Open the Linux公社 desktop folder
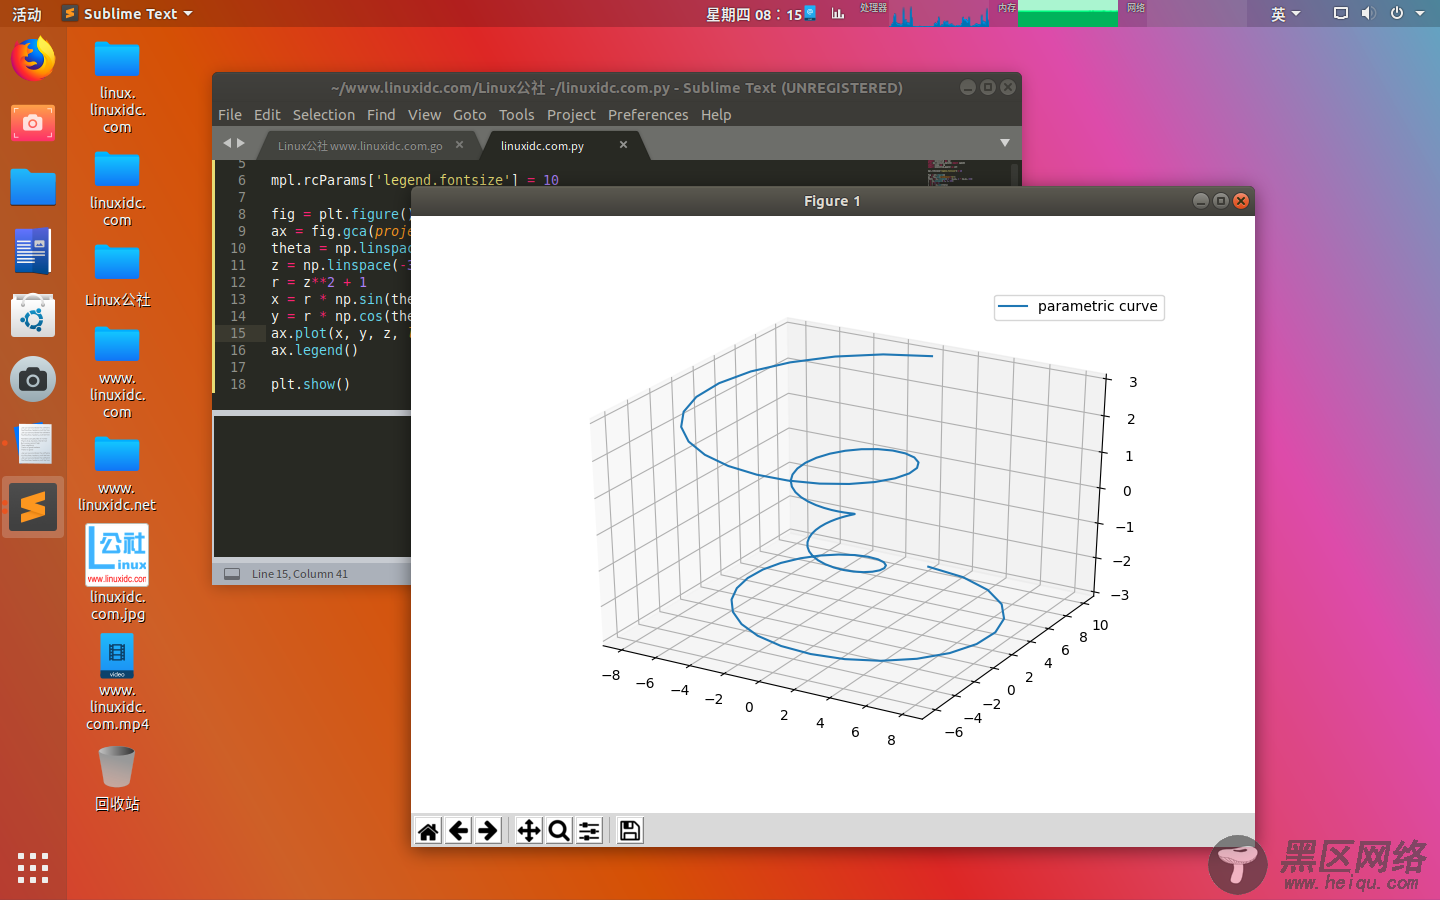This screenshot has width=1440, height=900. (117, 276)
